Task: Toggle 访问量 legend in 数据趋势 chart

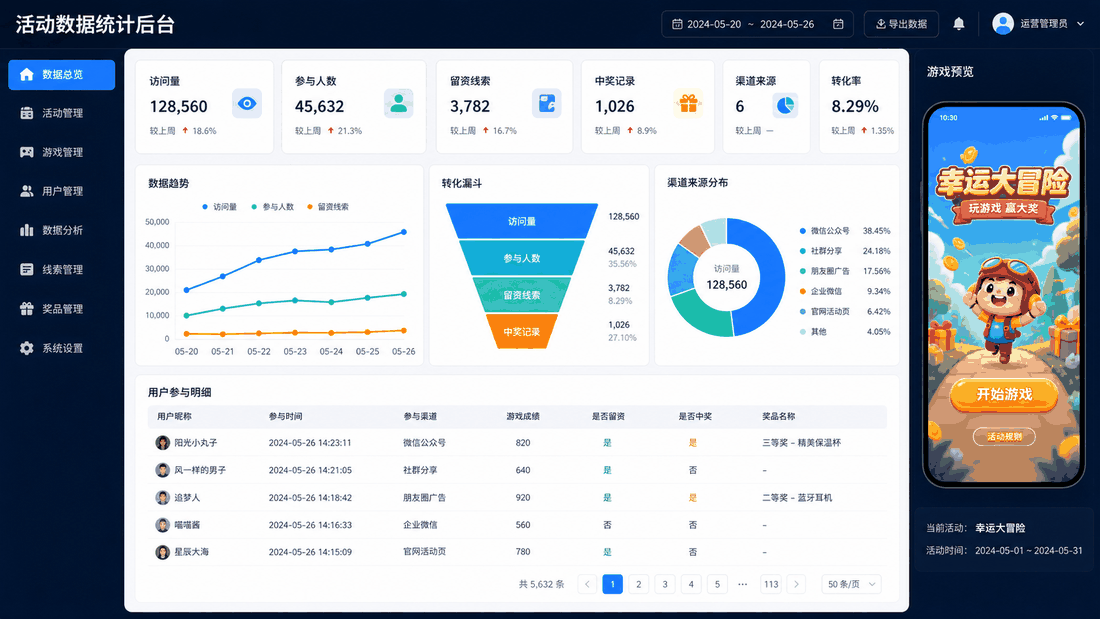Action: pyautogui.click(x=220, y=207)
